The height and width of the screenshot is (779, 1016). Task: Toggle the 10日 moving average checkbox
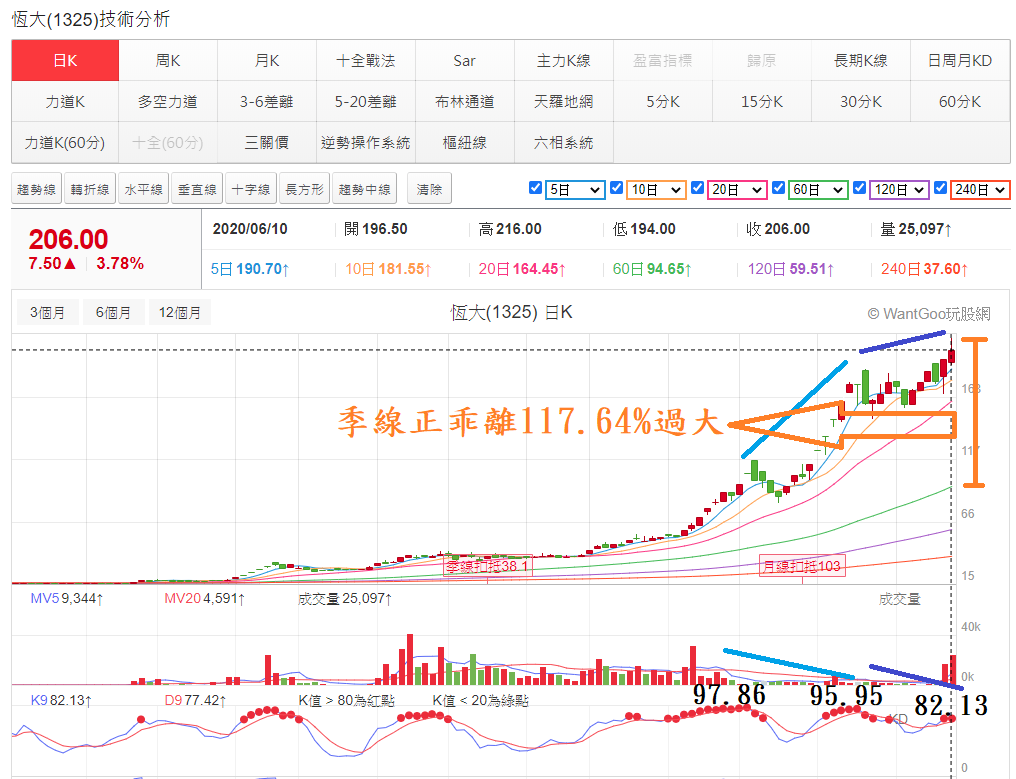(617, 188)
